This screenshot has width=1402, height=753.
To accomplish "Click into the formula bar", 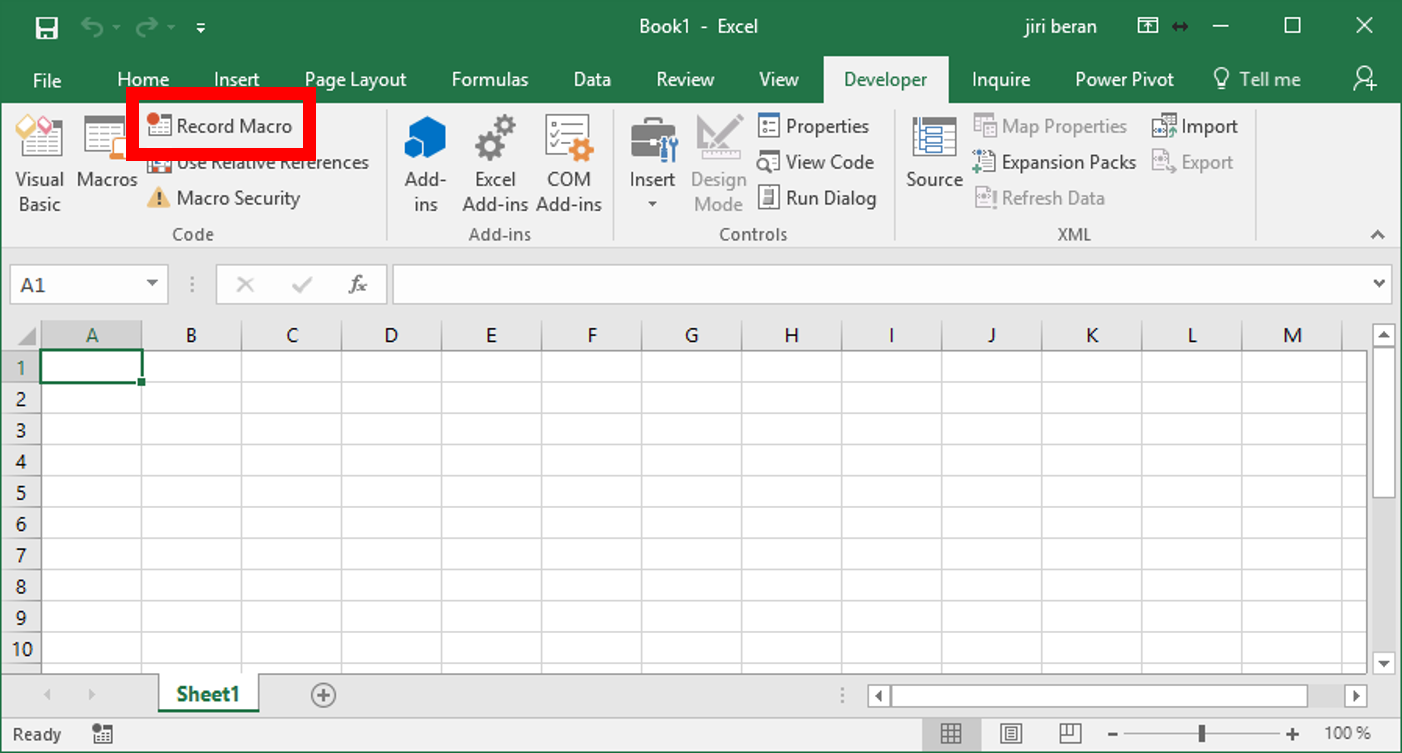I will point(880,285).
